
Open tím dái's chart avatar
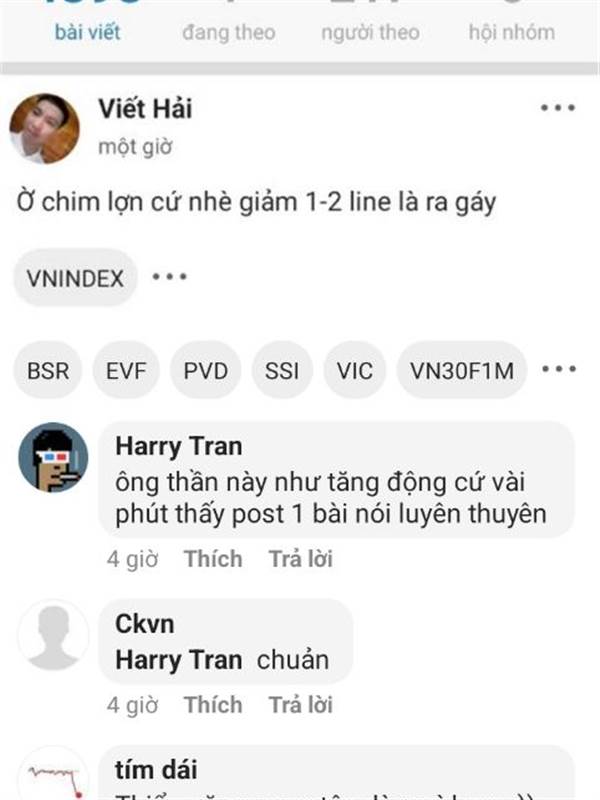click(53, 773)
